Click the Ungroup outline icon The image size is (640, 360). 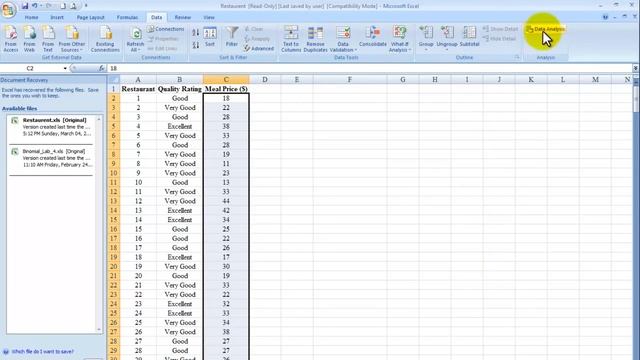pos(447,33)
